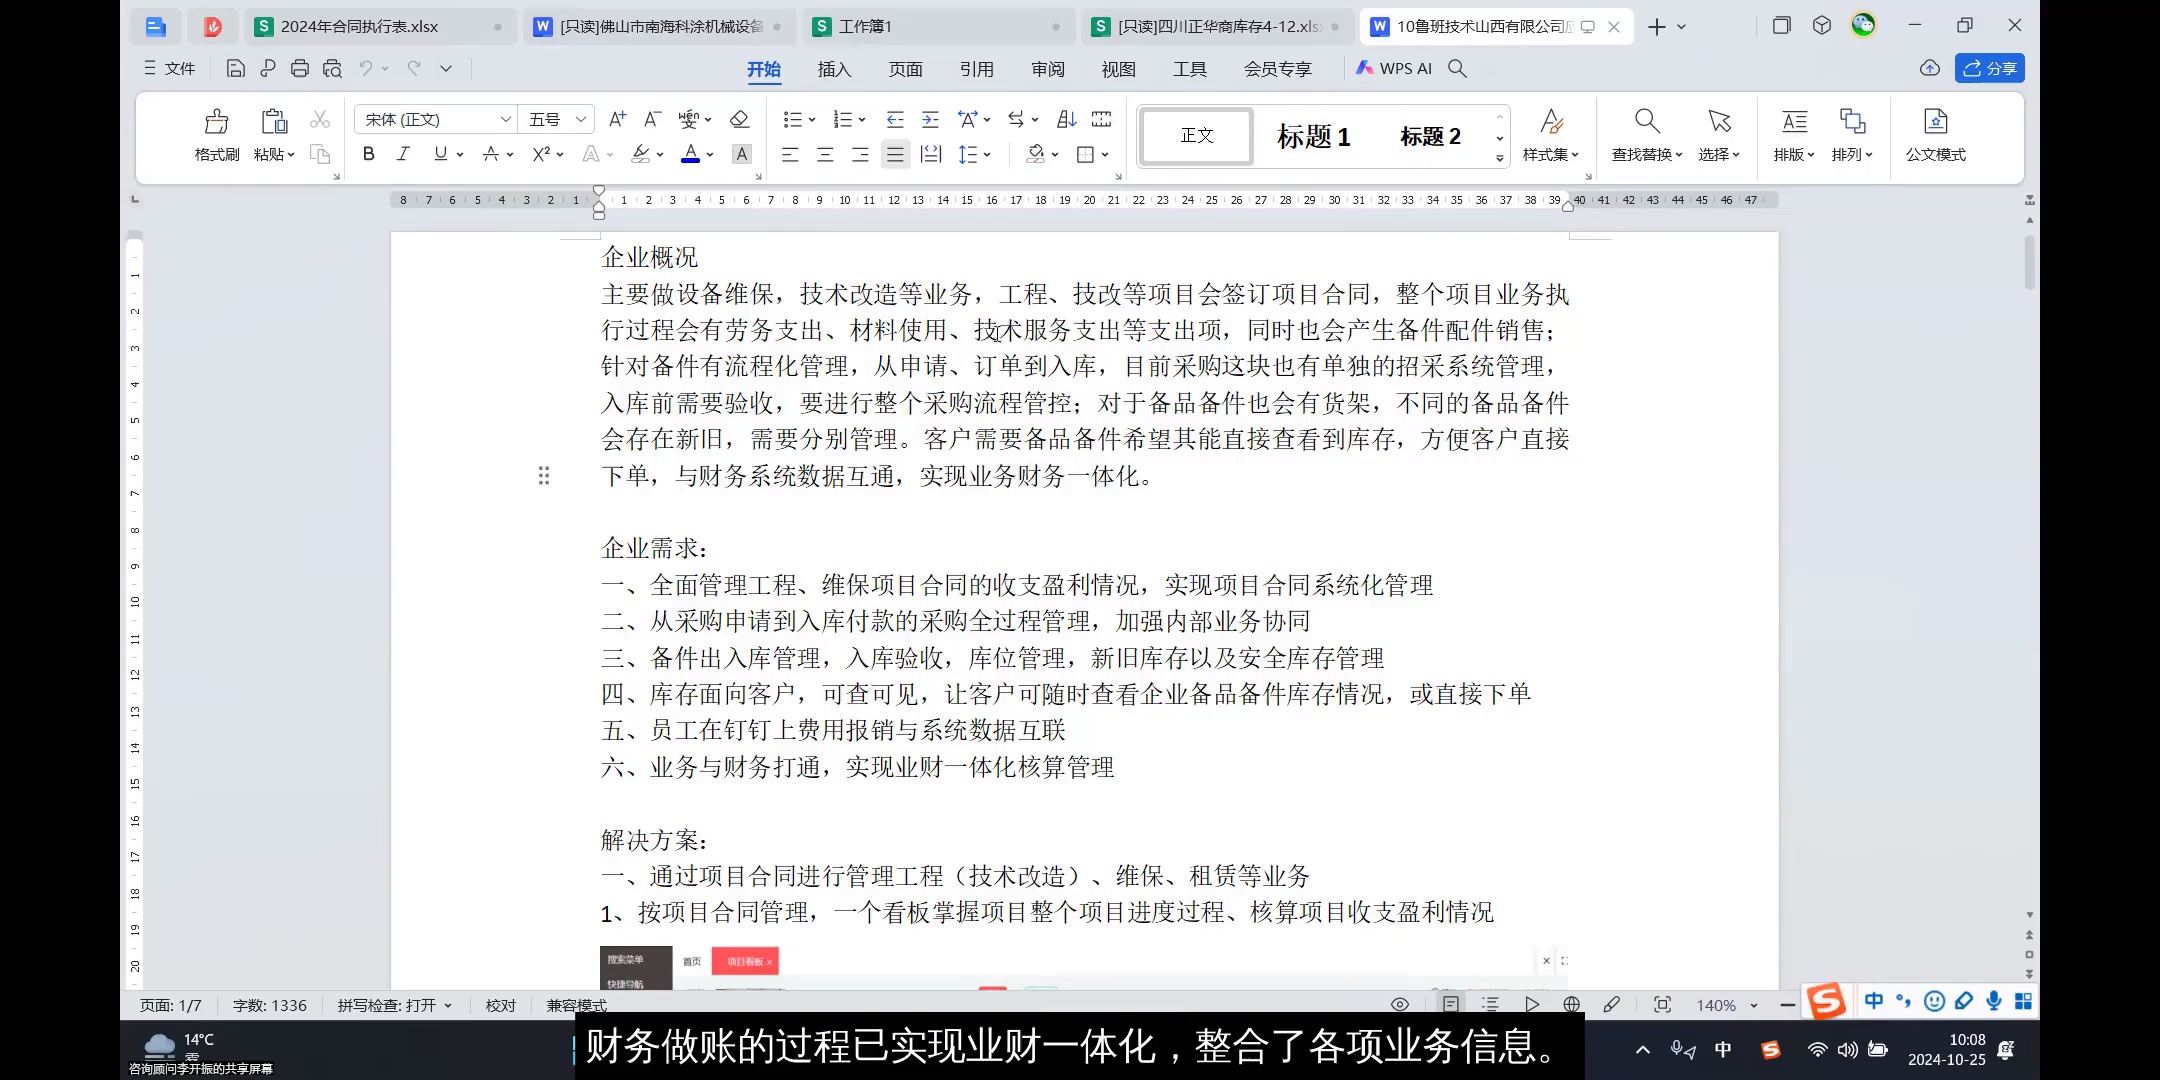The image size is (2160, 1080).
Task: Clear formatting with the eraser icon
Action: [738, 119]
